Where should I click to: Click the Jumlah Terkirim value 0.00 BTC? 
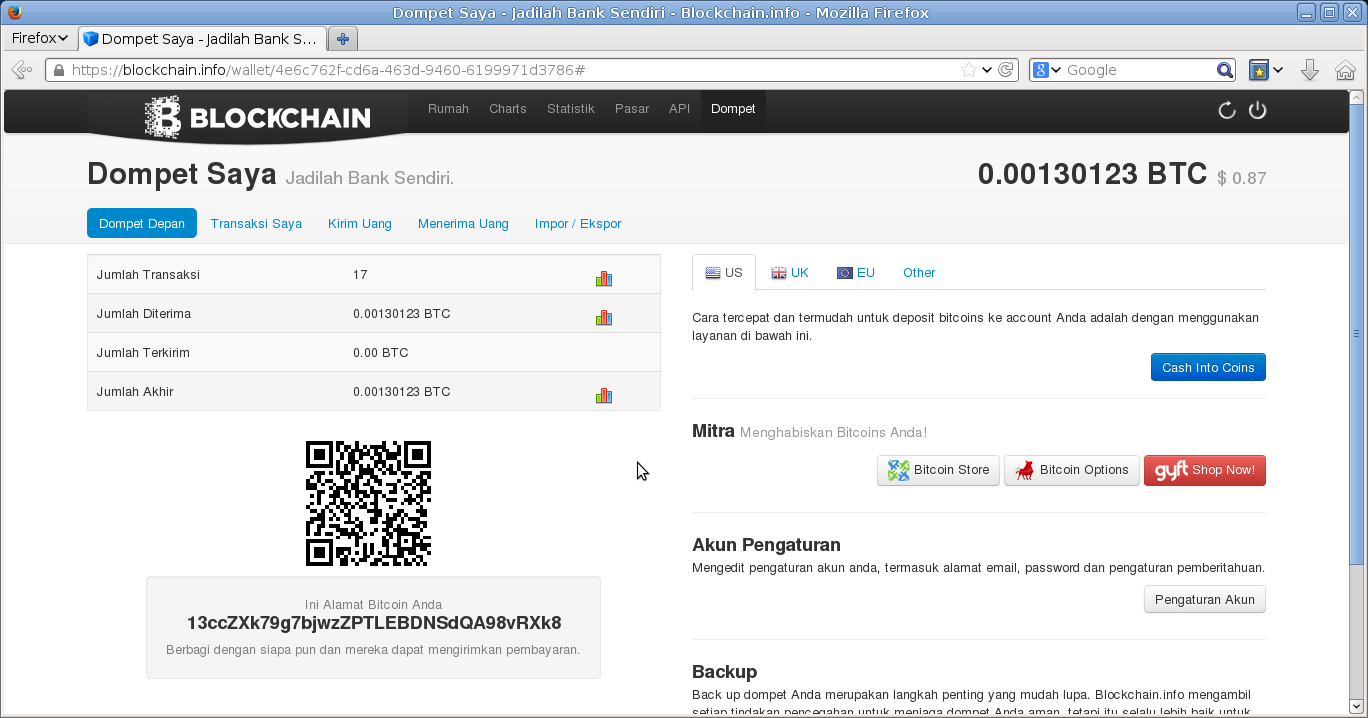[381, 352]
